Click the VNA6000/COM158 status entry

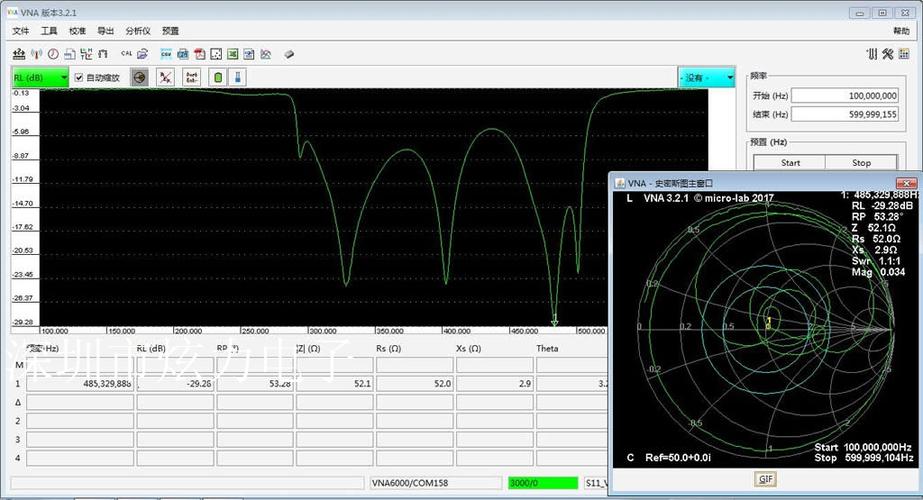coord(436,483)
